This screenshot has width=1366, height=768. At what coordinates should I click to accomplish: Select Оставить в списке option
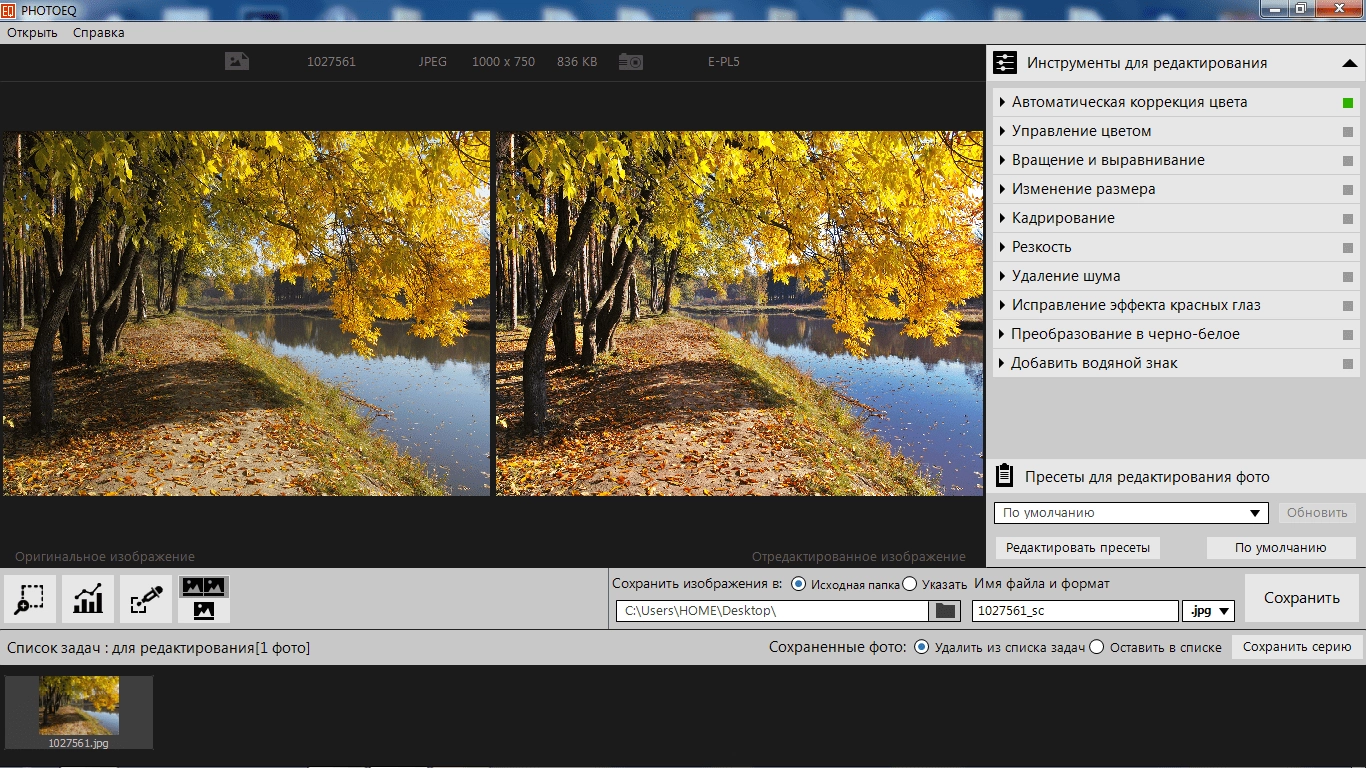[1096, 647]
